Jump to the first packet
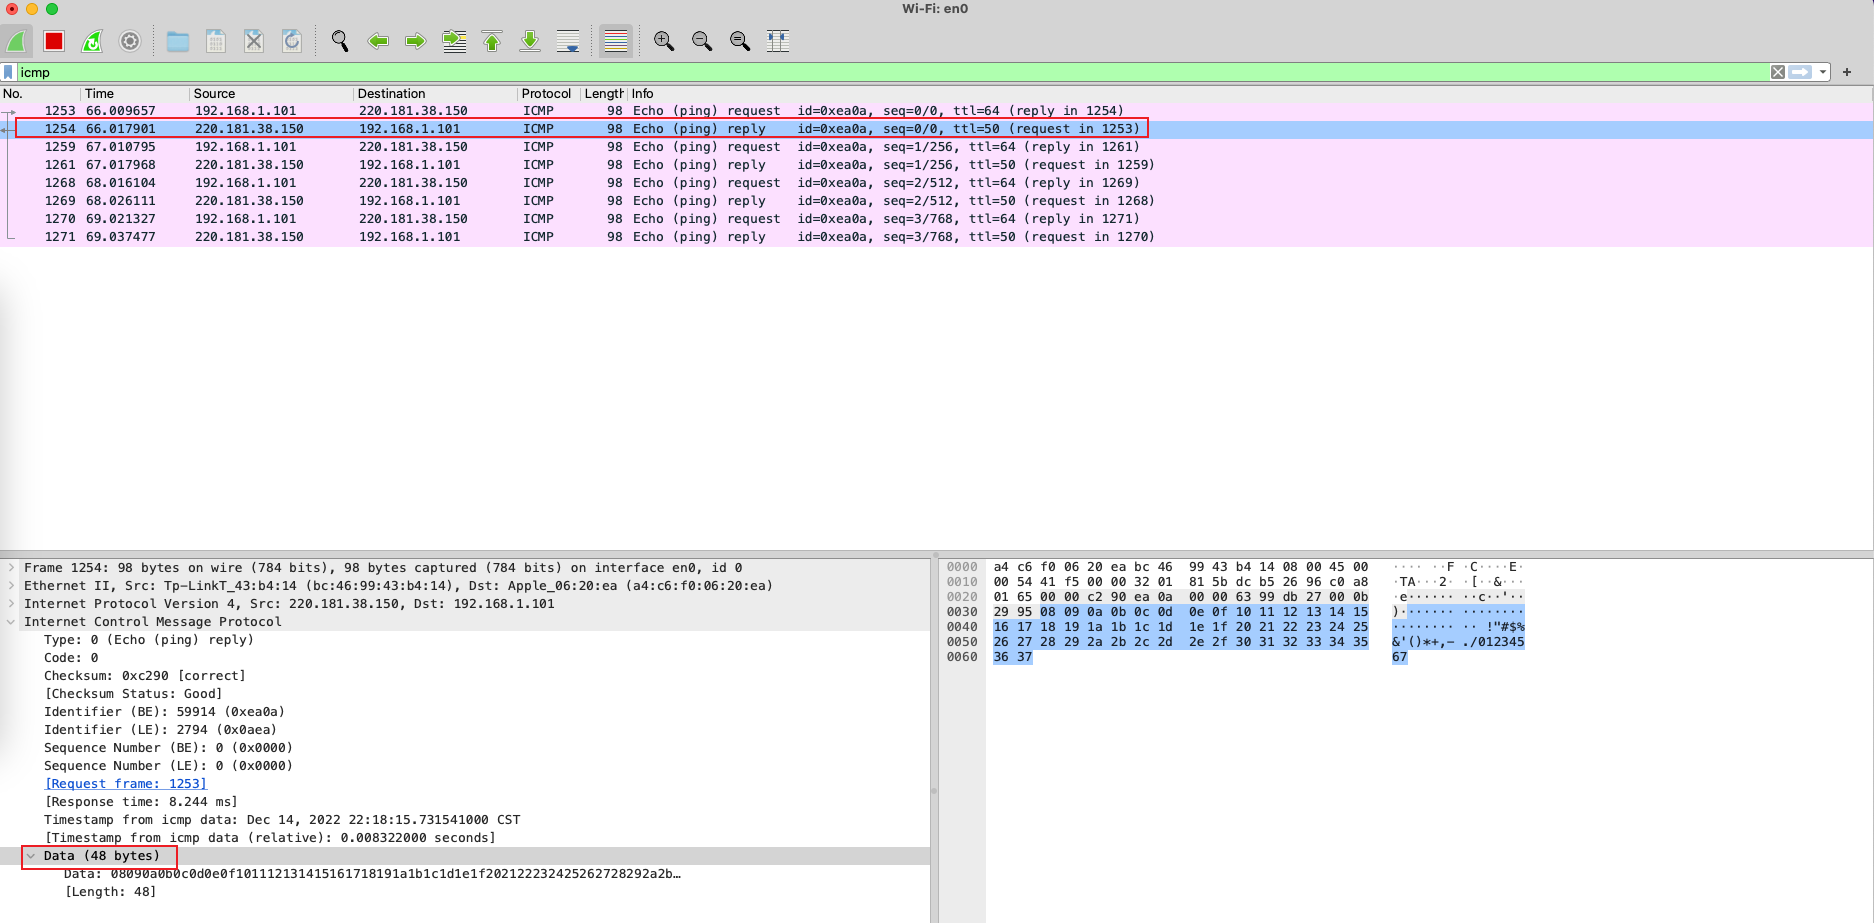The width and height of the screenshot is (1874, 923). tap(492, 41)
